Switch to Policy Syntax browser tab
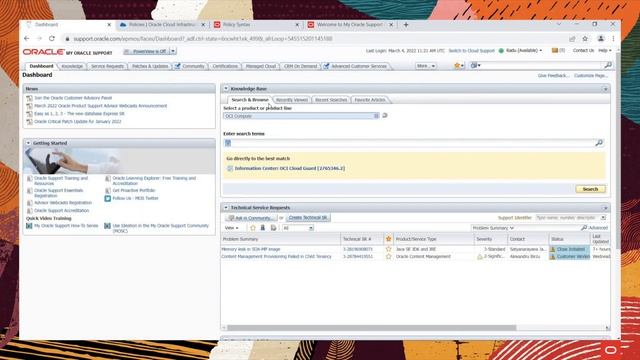The height and width of the screenshot is (360, 640). coord(257,24)
